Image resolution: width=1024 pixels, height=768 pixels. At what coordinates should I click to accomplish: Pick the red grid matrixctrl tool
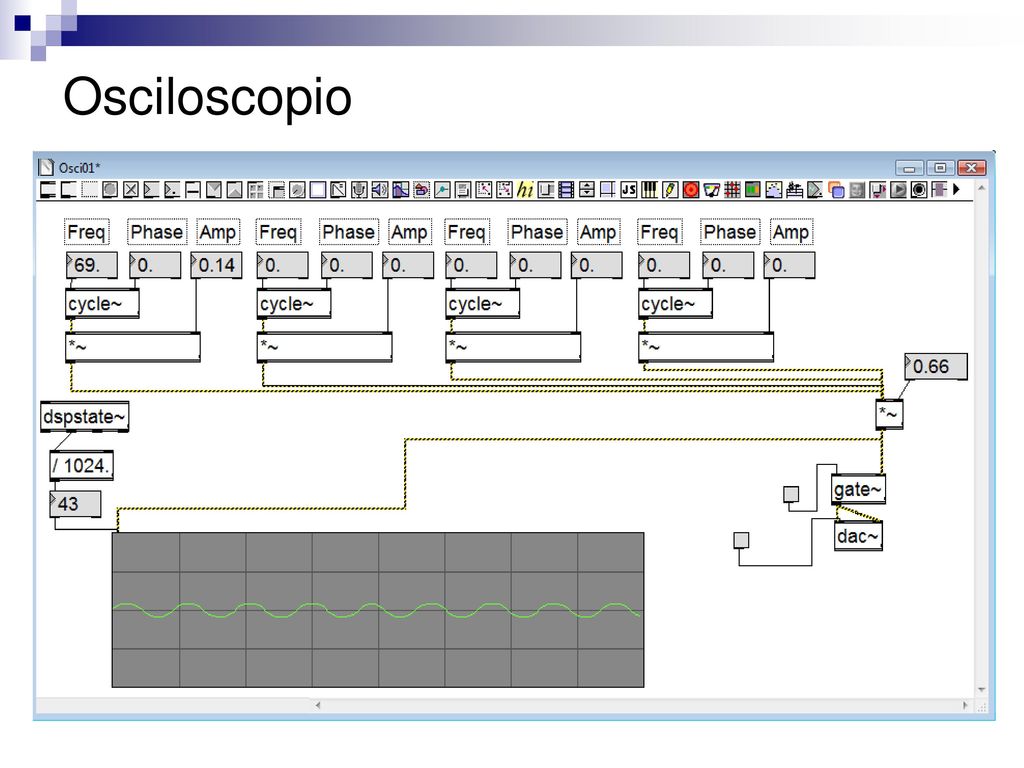click(732, 190)
